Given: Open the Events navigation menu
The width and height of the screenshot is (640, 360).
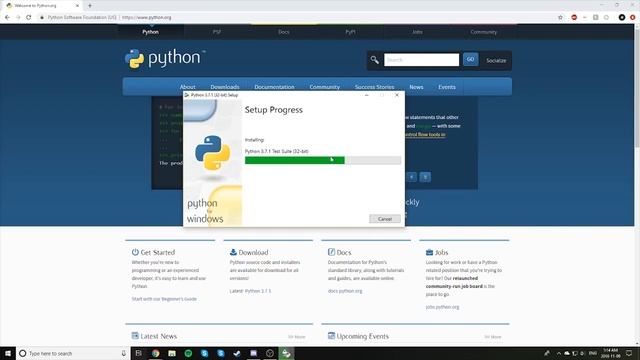Looking at the screenshot, I should (x=447, y=87).
